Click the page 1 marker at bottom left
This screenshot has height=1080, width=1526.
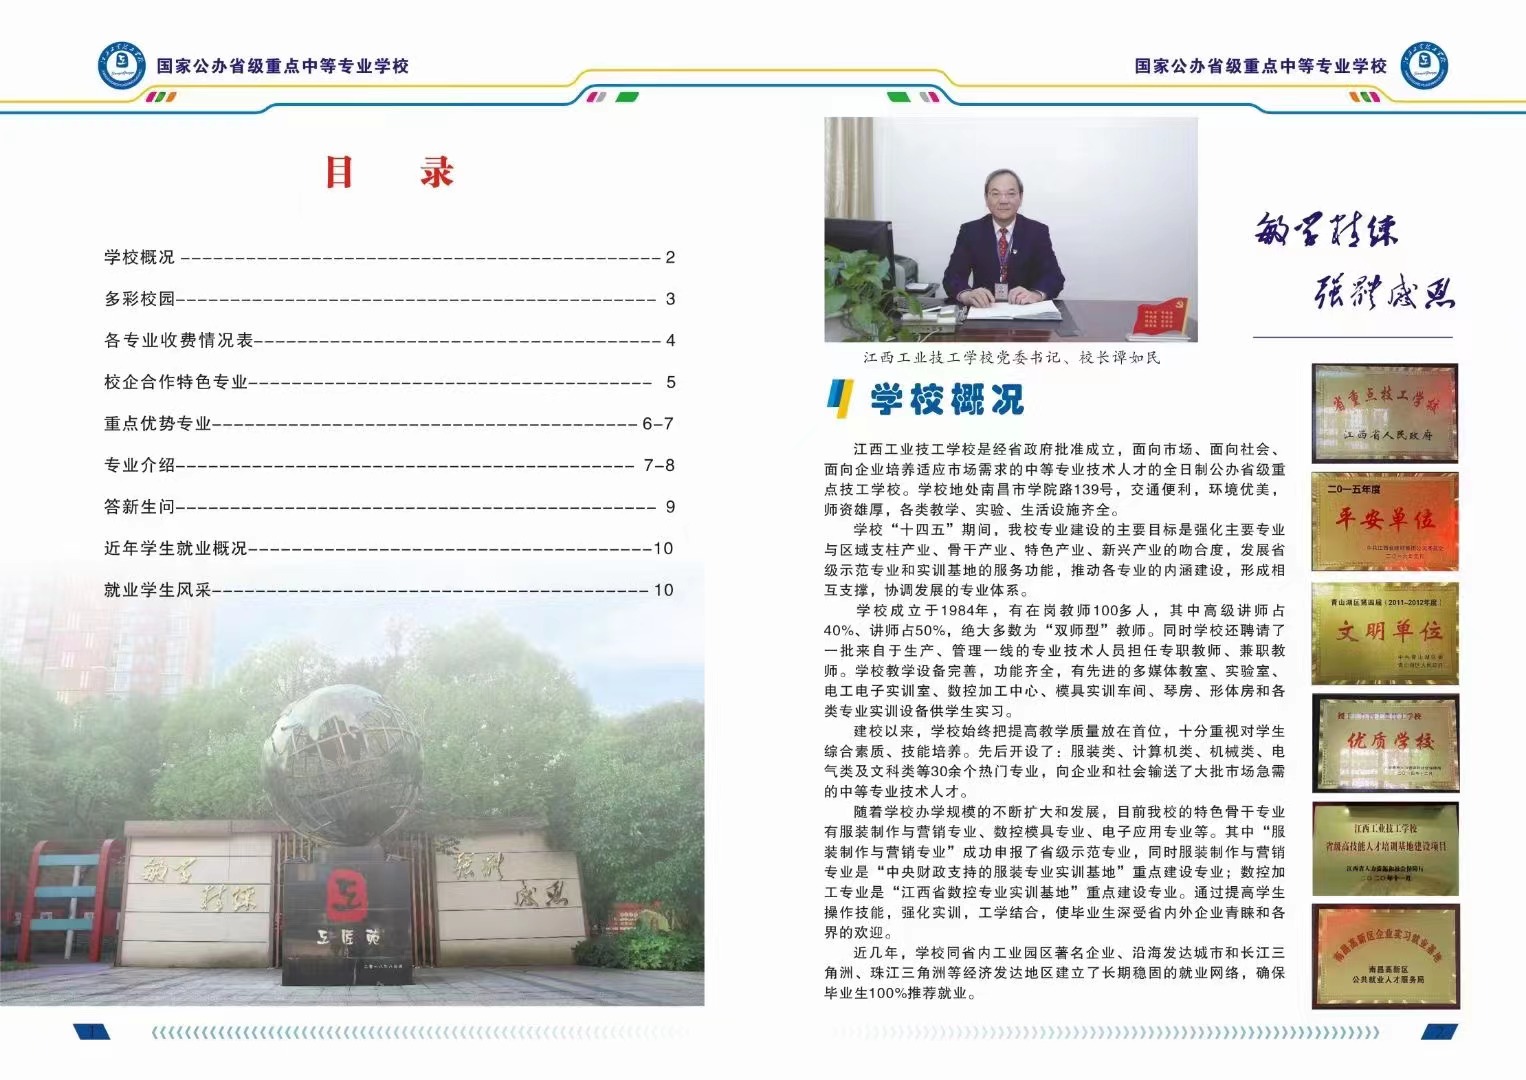pyautogui.click(x=91, y=1031)
